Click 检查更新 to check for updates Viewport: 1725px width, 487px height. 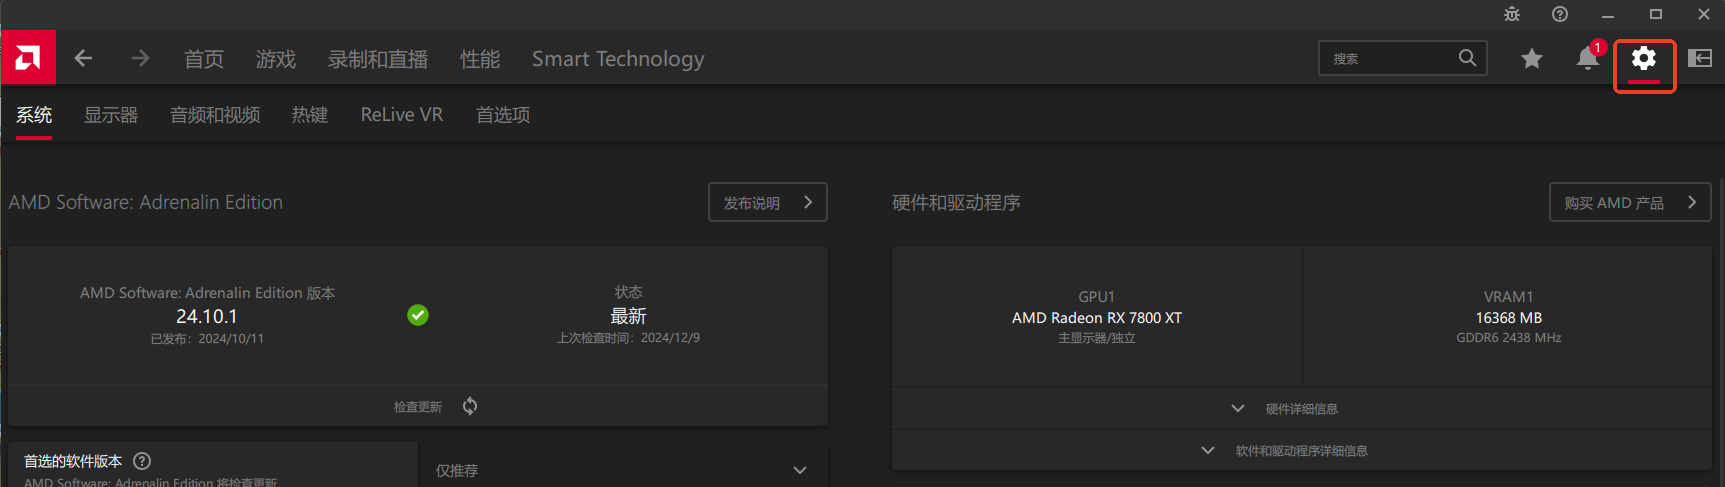418,407
